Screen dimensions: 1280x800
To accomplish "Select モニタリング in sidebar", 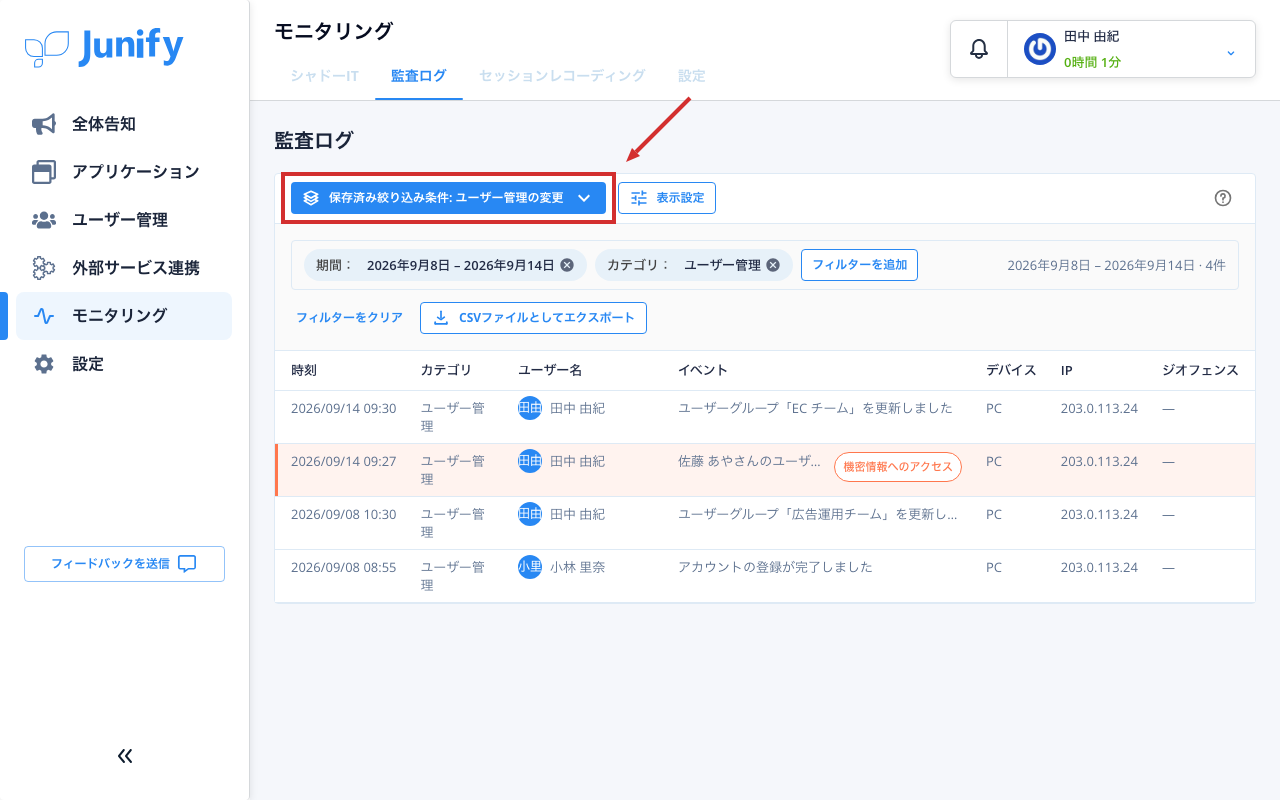I will point(124,316).
